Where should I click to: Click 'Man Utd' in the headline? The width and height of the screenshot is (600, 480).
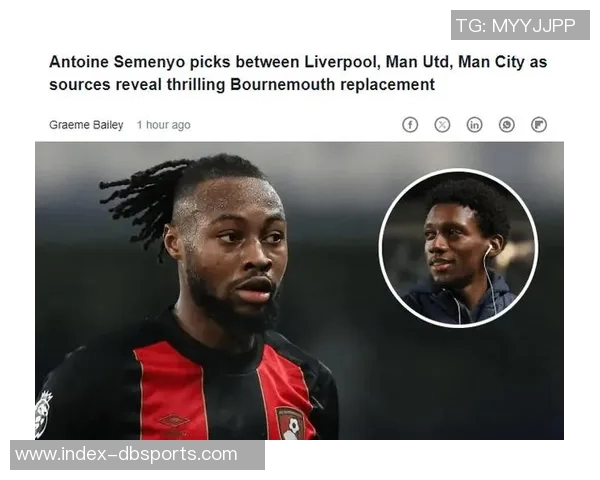point(419,62)
